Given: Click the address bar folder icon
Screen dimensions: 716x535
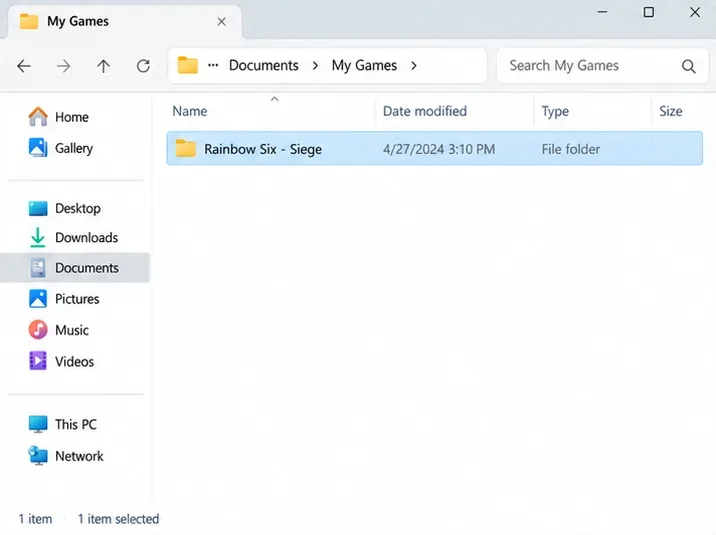Looking at the screenshot, I should click(187, 65).
